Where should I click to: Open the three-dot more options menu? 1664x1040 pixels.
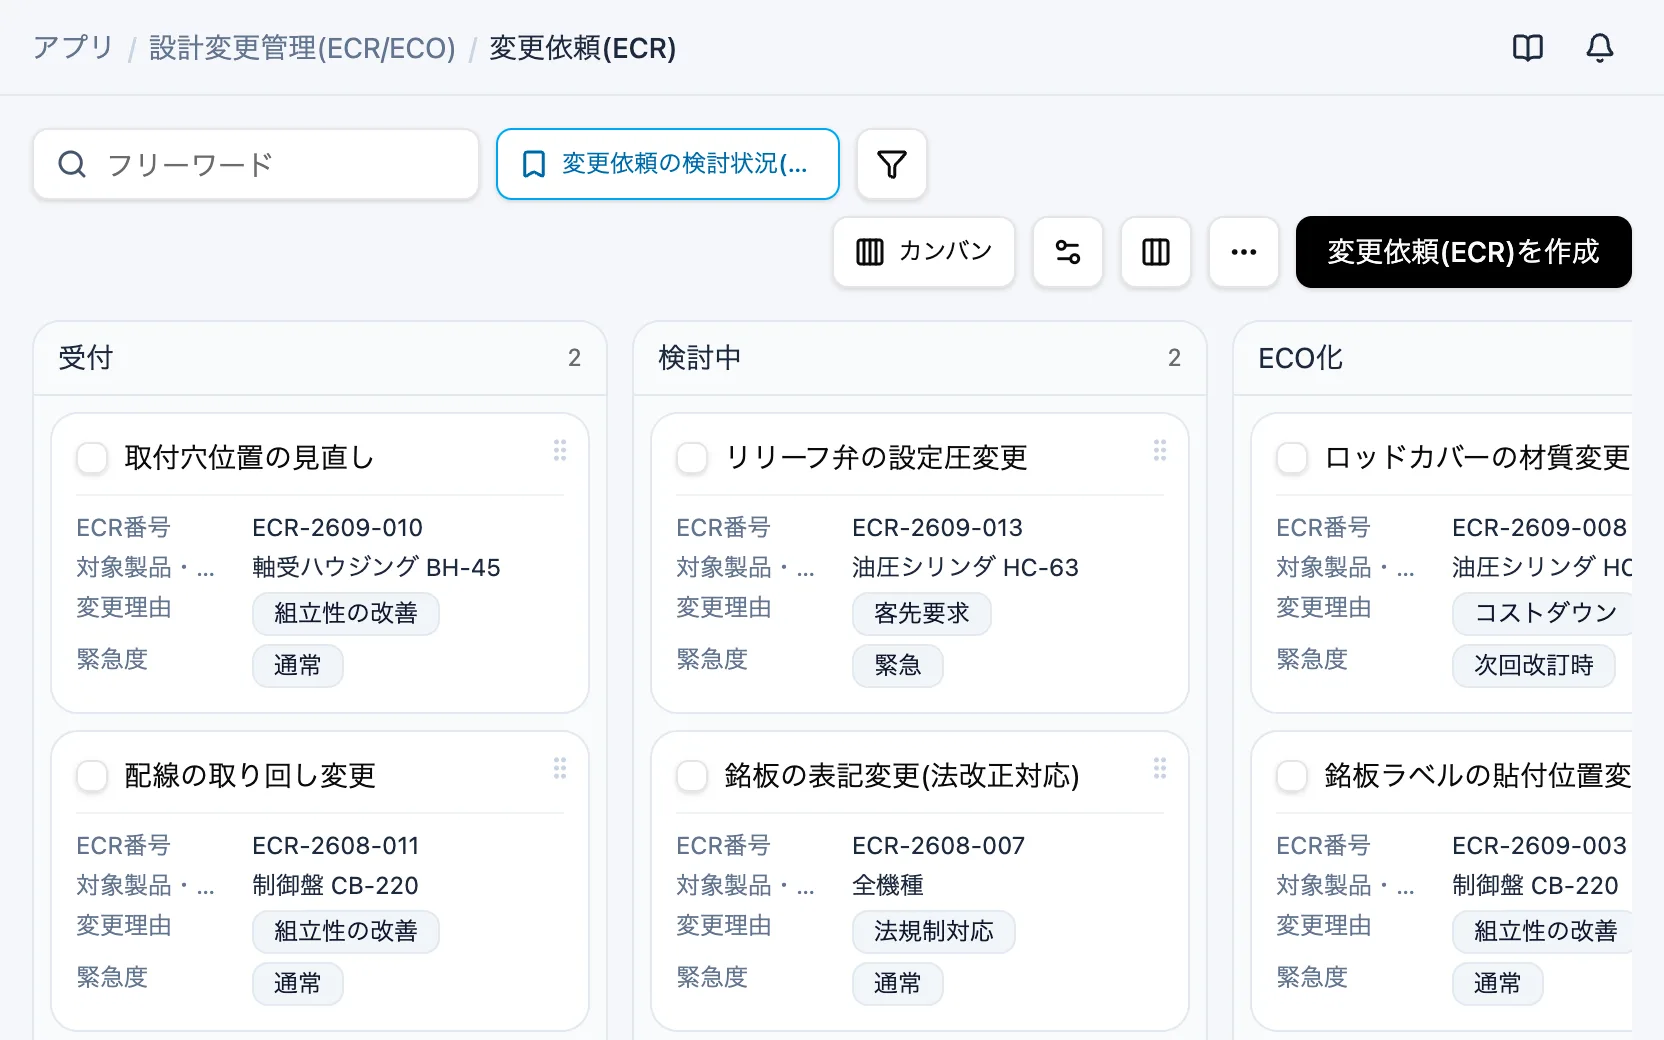click(x=1244, y=252)
